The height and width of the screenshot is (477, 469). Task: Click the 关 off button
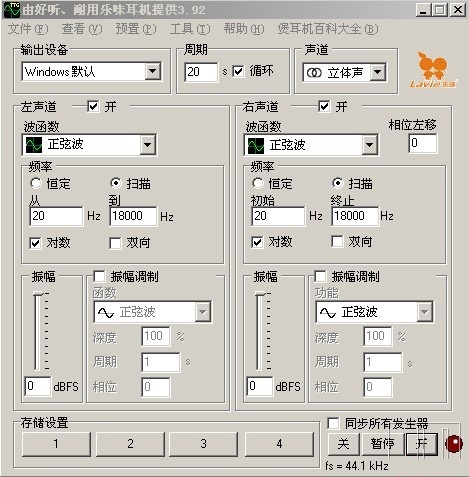(x=343, y=444)
